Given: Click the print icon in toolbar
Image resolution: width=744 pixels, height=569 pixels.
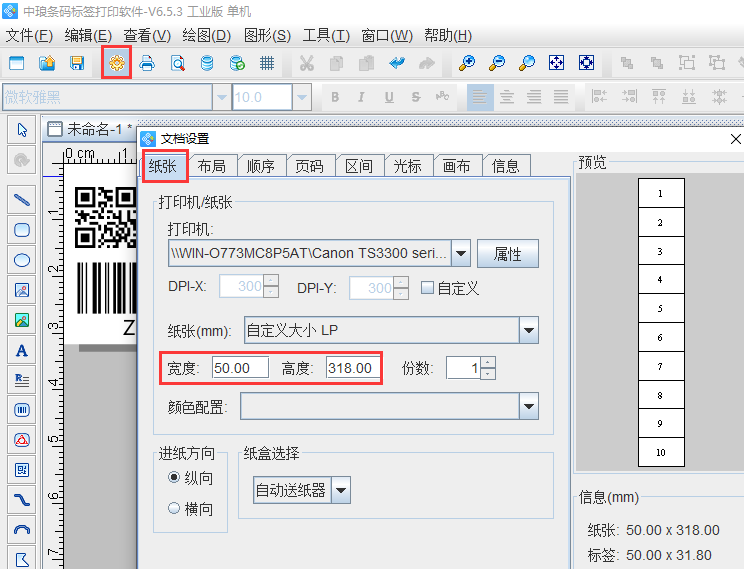Looking at the screenshot, I should coord(147,63).
